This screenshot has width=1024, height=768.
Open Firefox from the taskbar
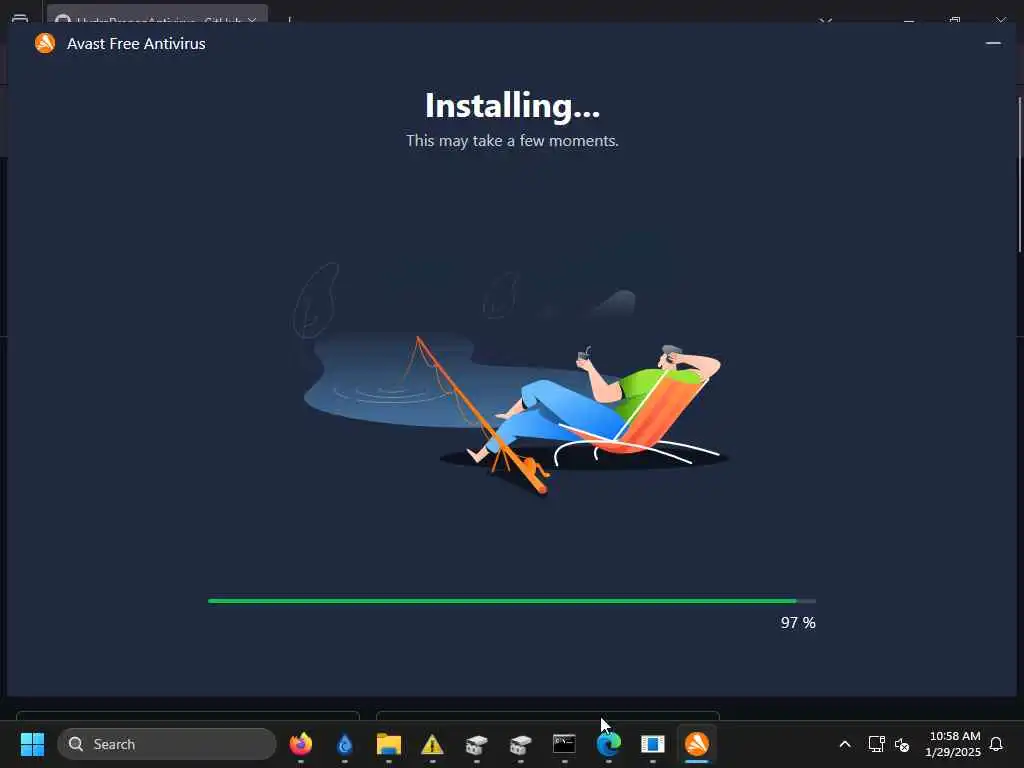tap(300, 744)
